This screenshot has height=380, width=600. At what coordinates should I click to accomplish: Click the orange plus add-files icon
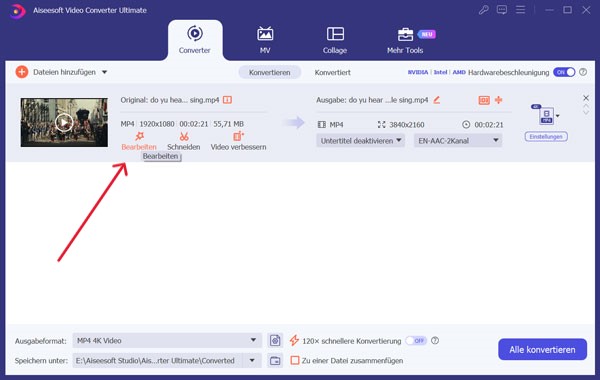click(22, 72)
